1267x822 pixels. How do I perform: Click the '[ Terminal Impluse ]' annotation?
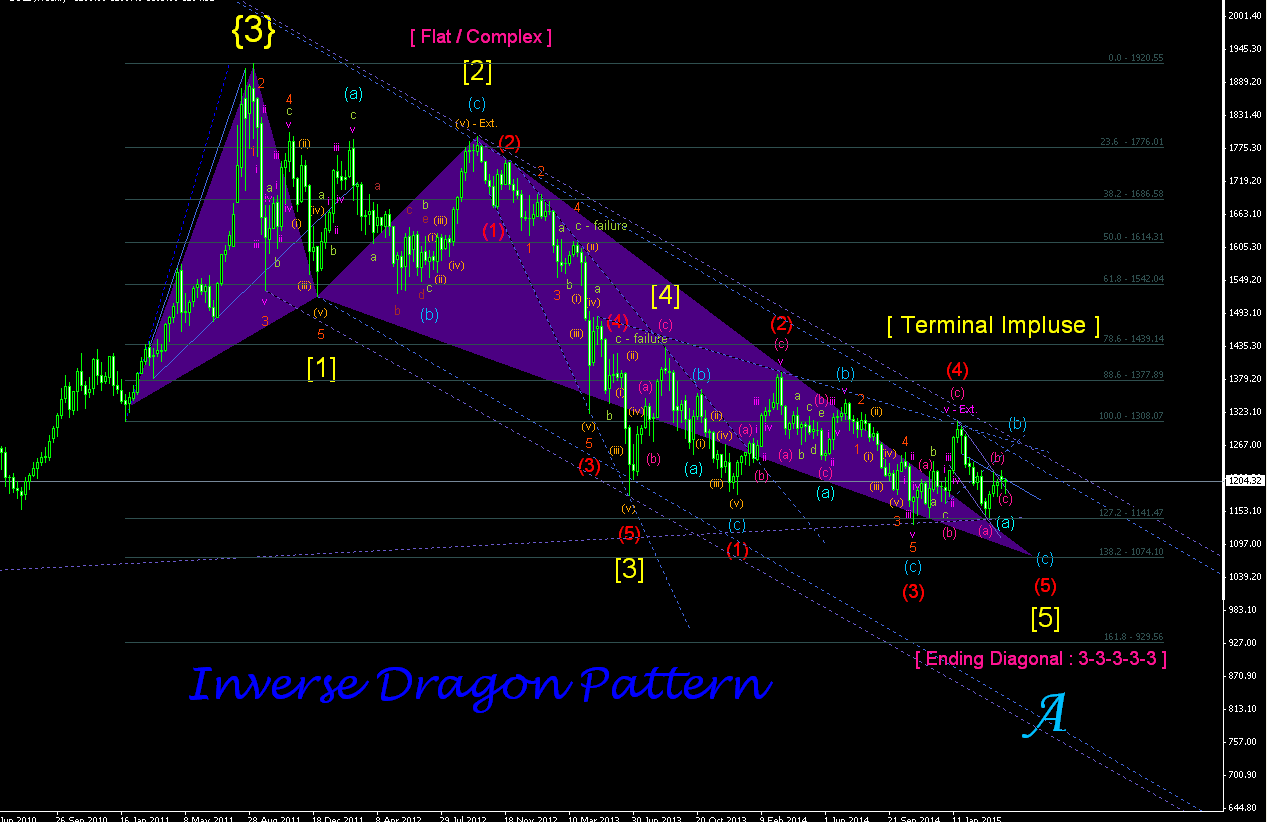click(993, 325)
